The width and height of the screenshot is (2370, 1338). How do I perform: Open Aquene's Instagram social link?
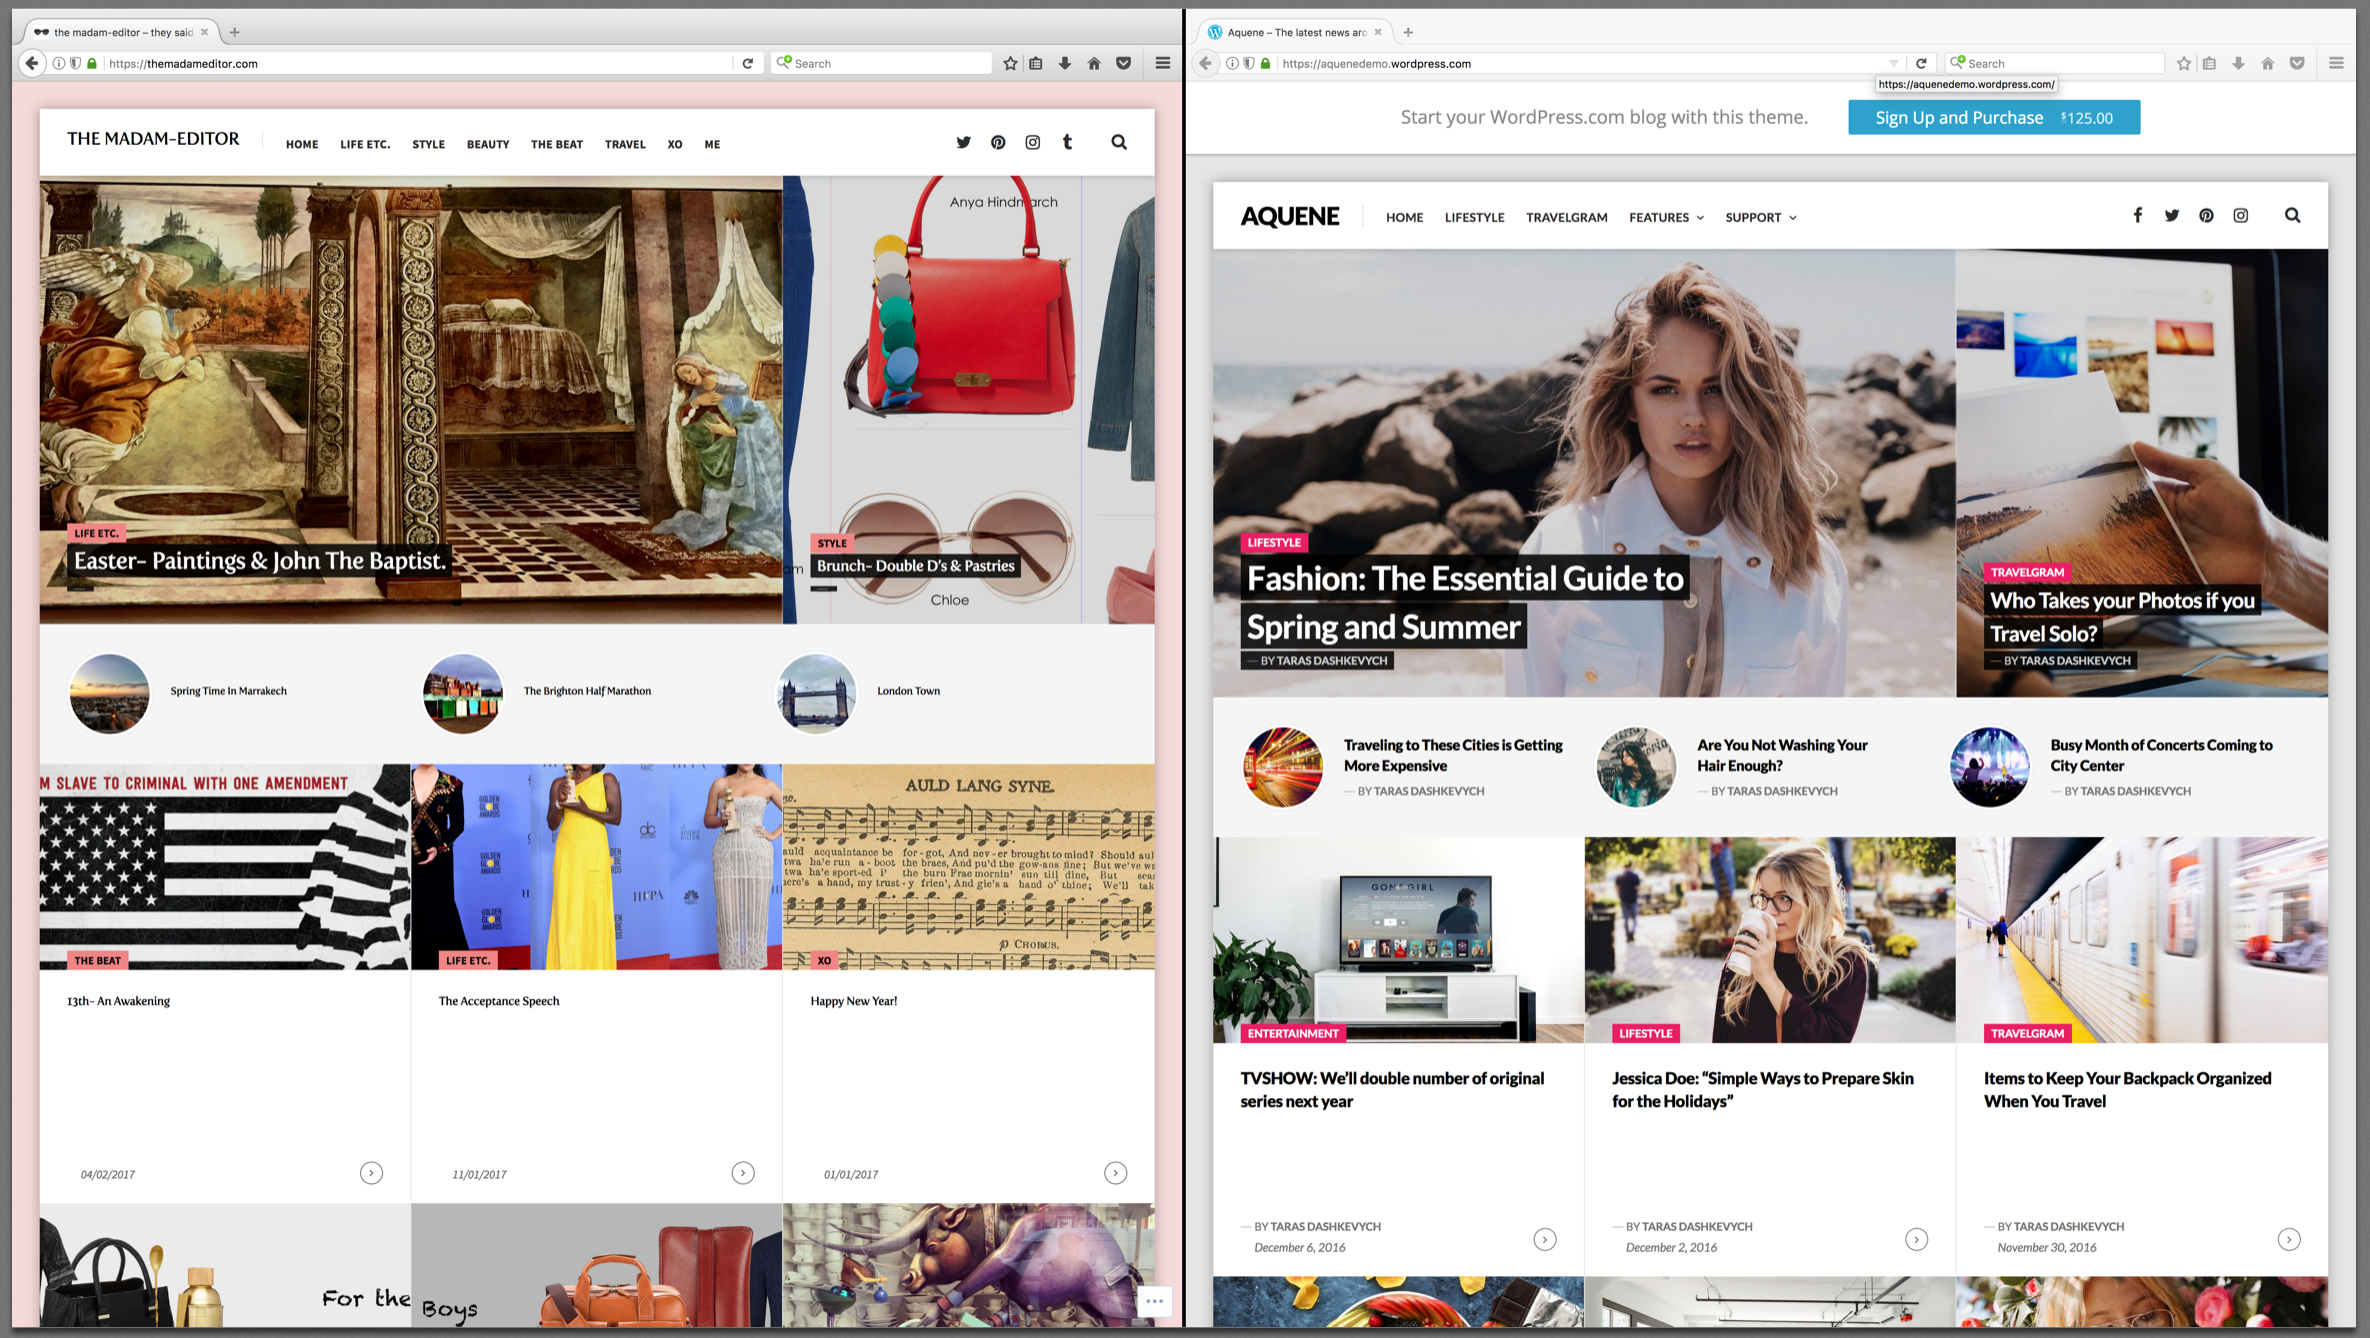click(x=2240, y=215)
